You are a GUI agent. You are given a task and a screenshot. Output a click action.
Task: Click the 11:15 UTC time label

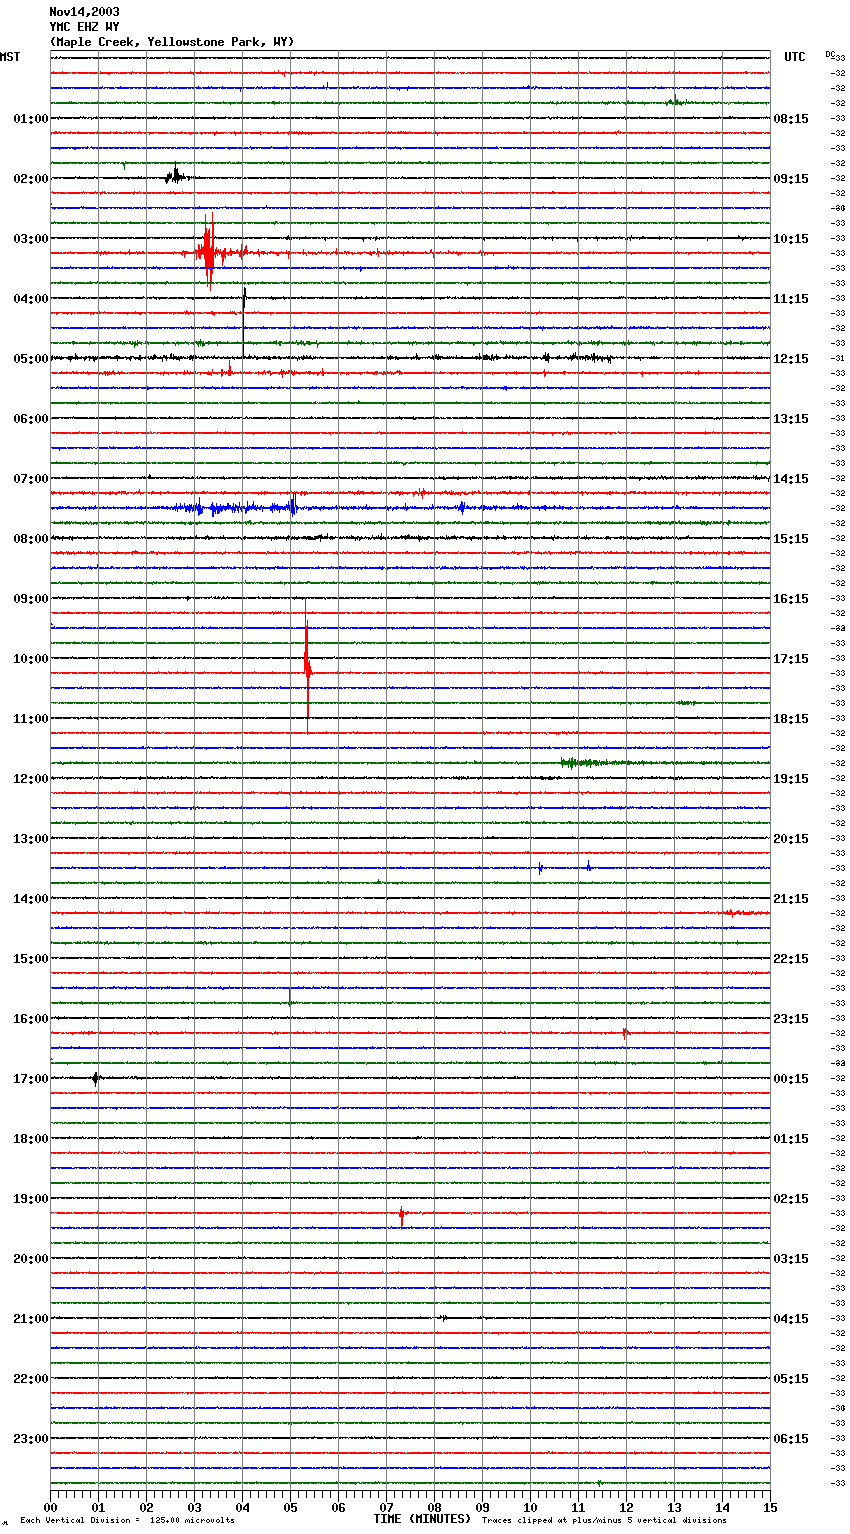(x=791, y=299)
